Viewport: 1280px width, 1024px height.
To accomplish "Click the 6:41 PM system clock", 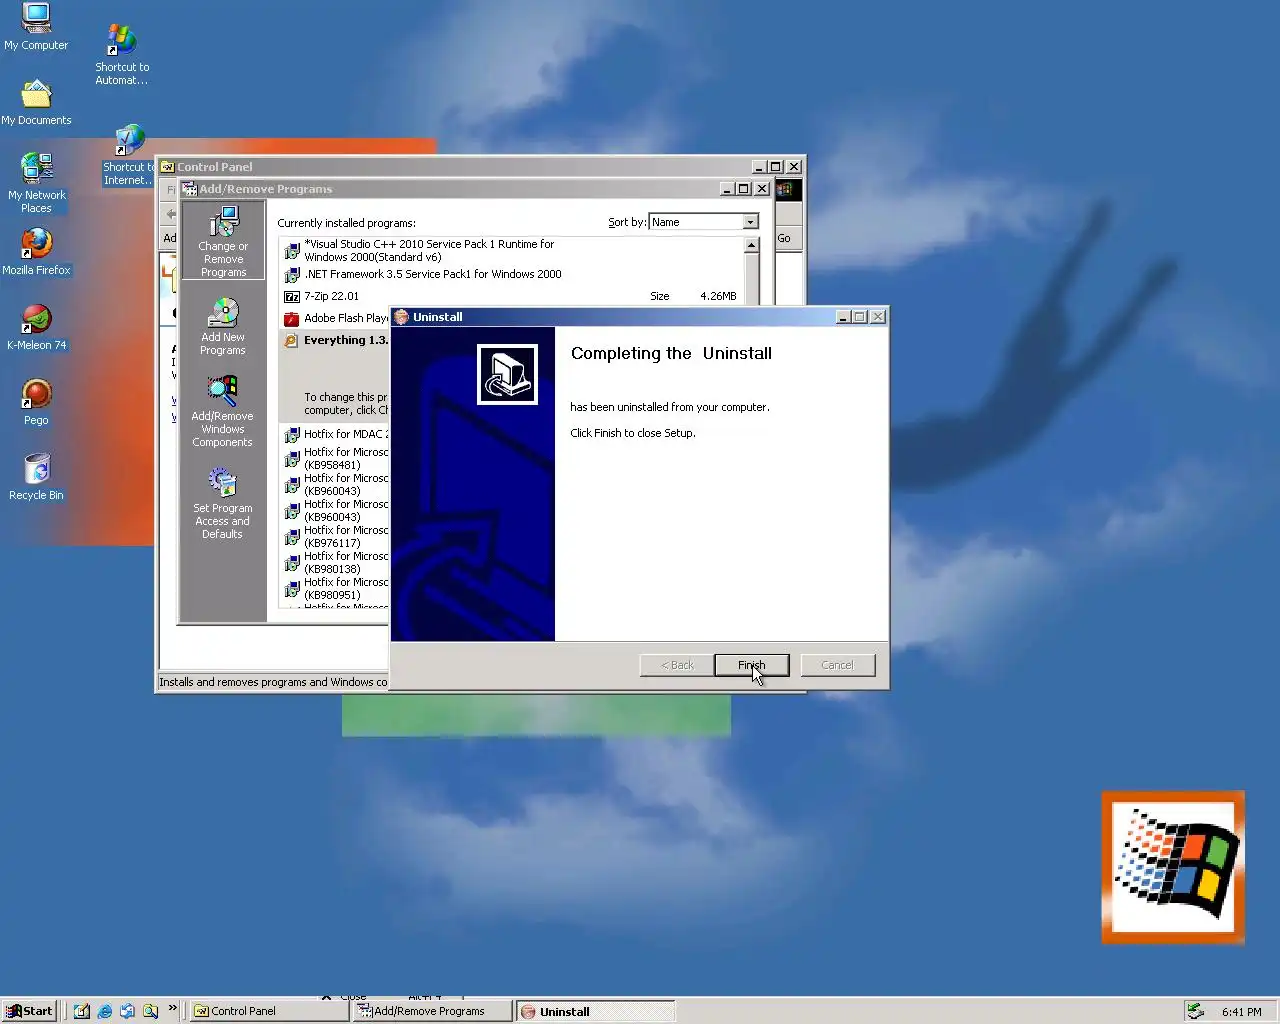I will tap(1241, 1012).
